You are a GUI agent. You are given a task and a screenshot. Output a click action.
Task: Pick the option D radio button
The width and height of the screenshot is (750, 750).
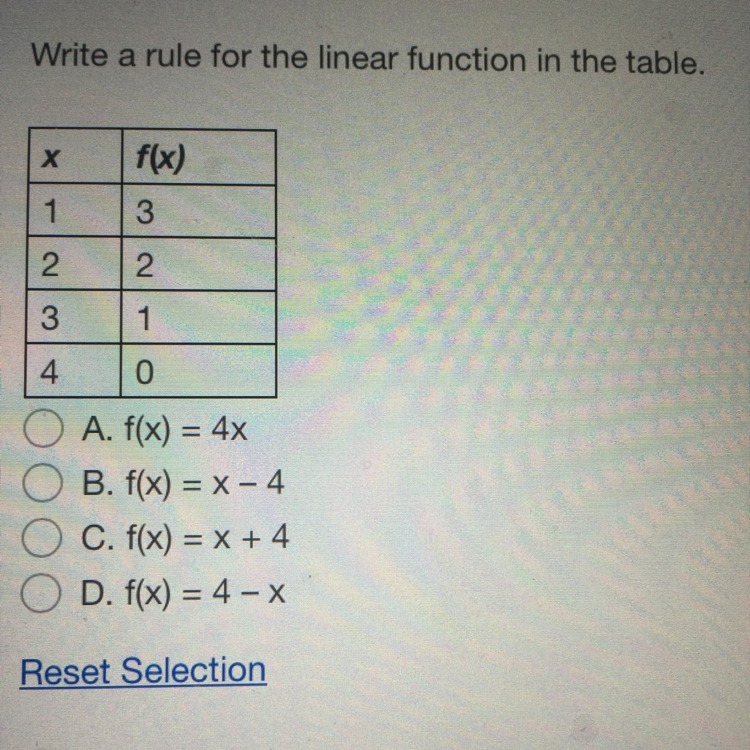tap(41, 593)
